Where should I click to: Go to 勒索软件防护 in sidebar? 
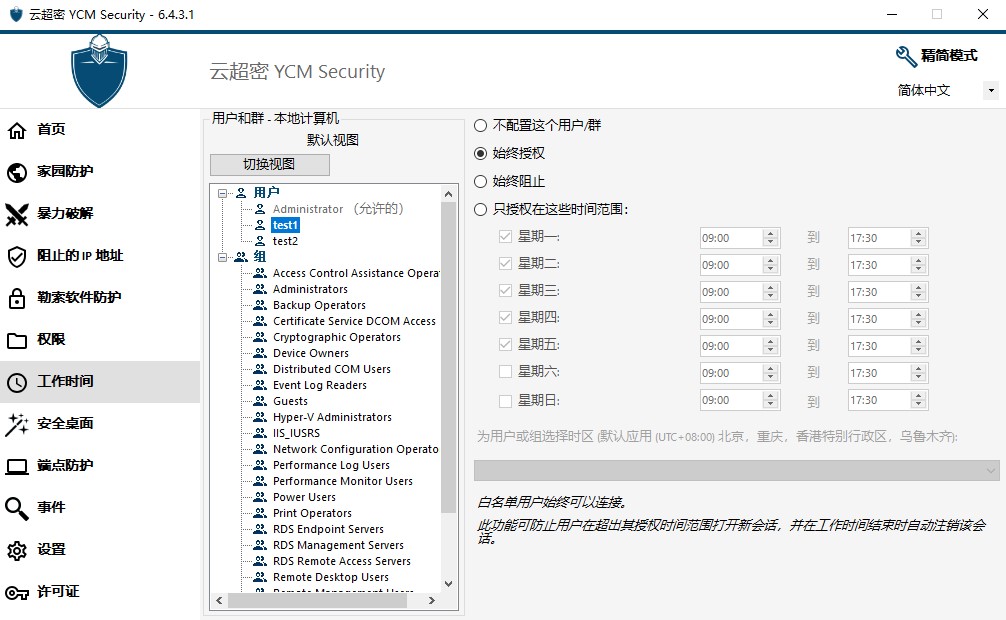tap(99, 298)
